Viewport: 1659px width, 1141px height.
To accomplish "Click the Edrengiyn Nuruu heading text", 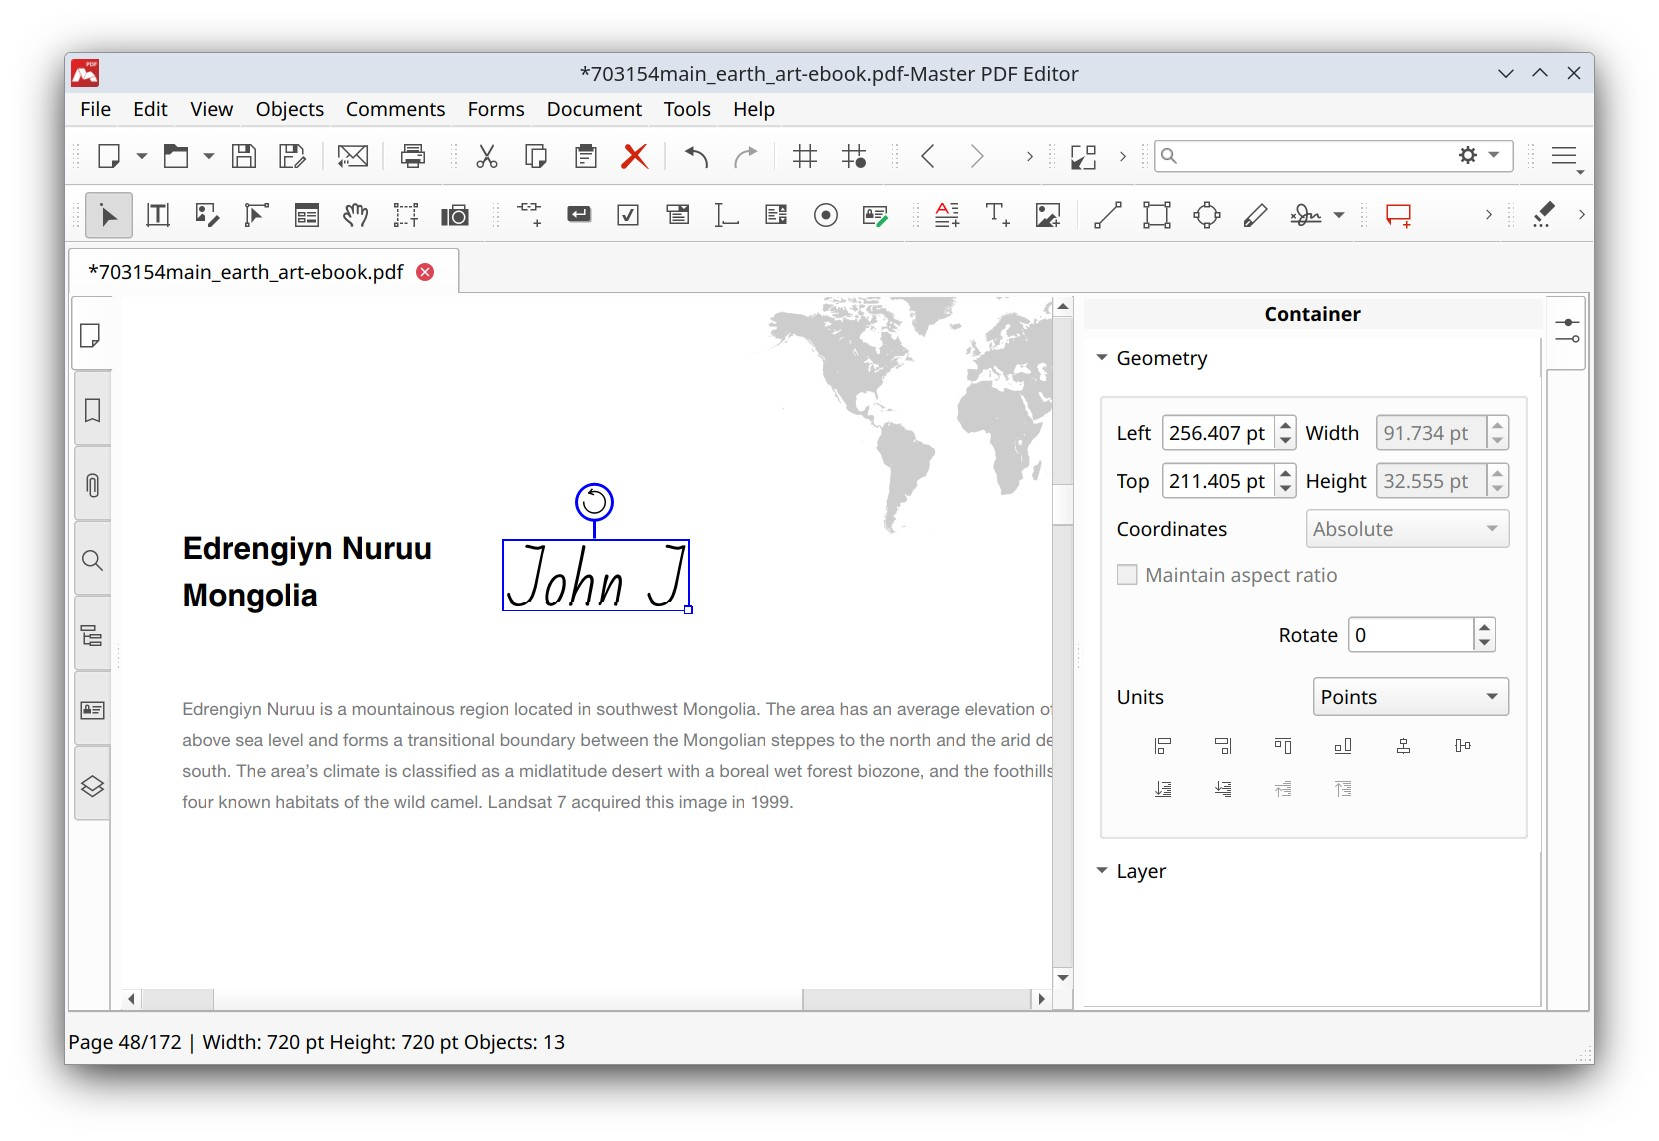I will [x=307, y=548].
